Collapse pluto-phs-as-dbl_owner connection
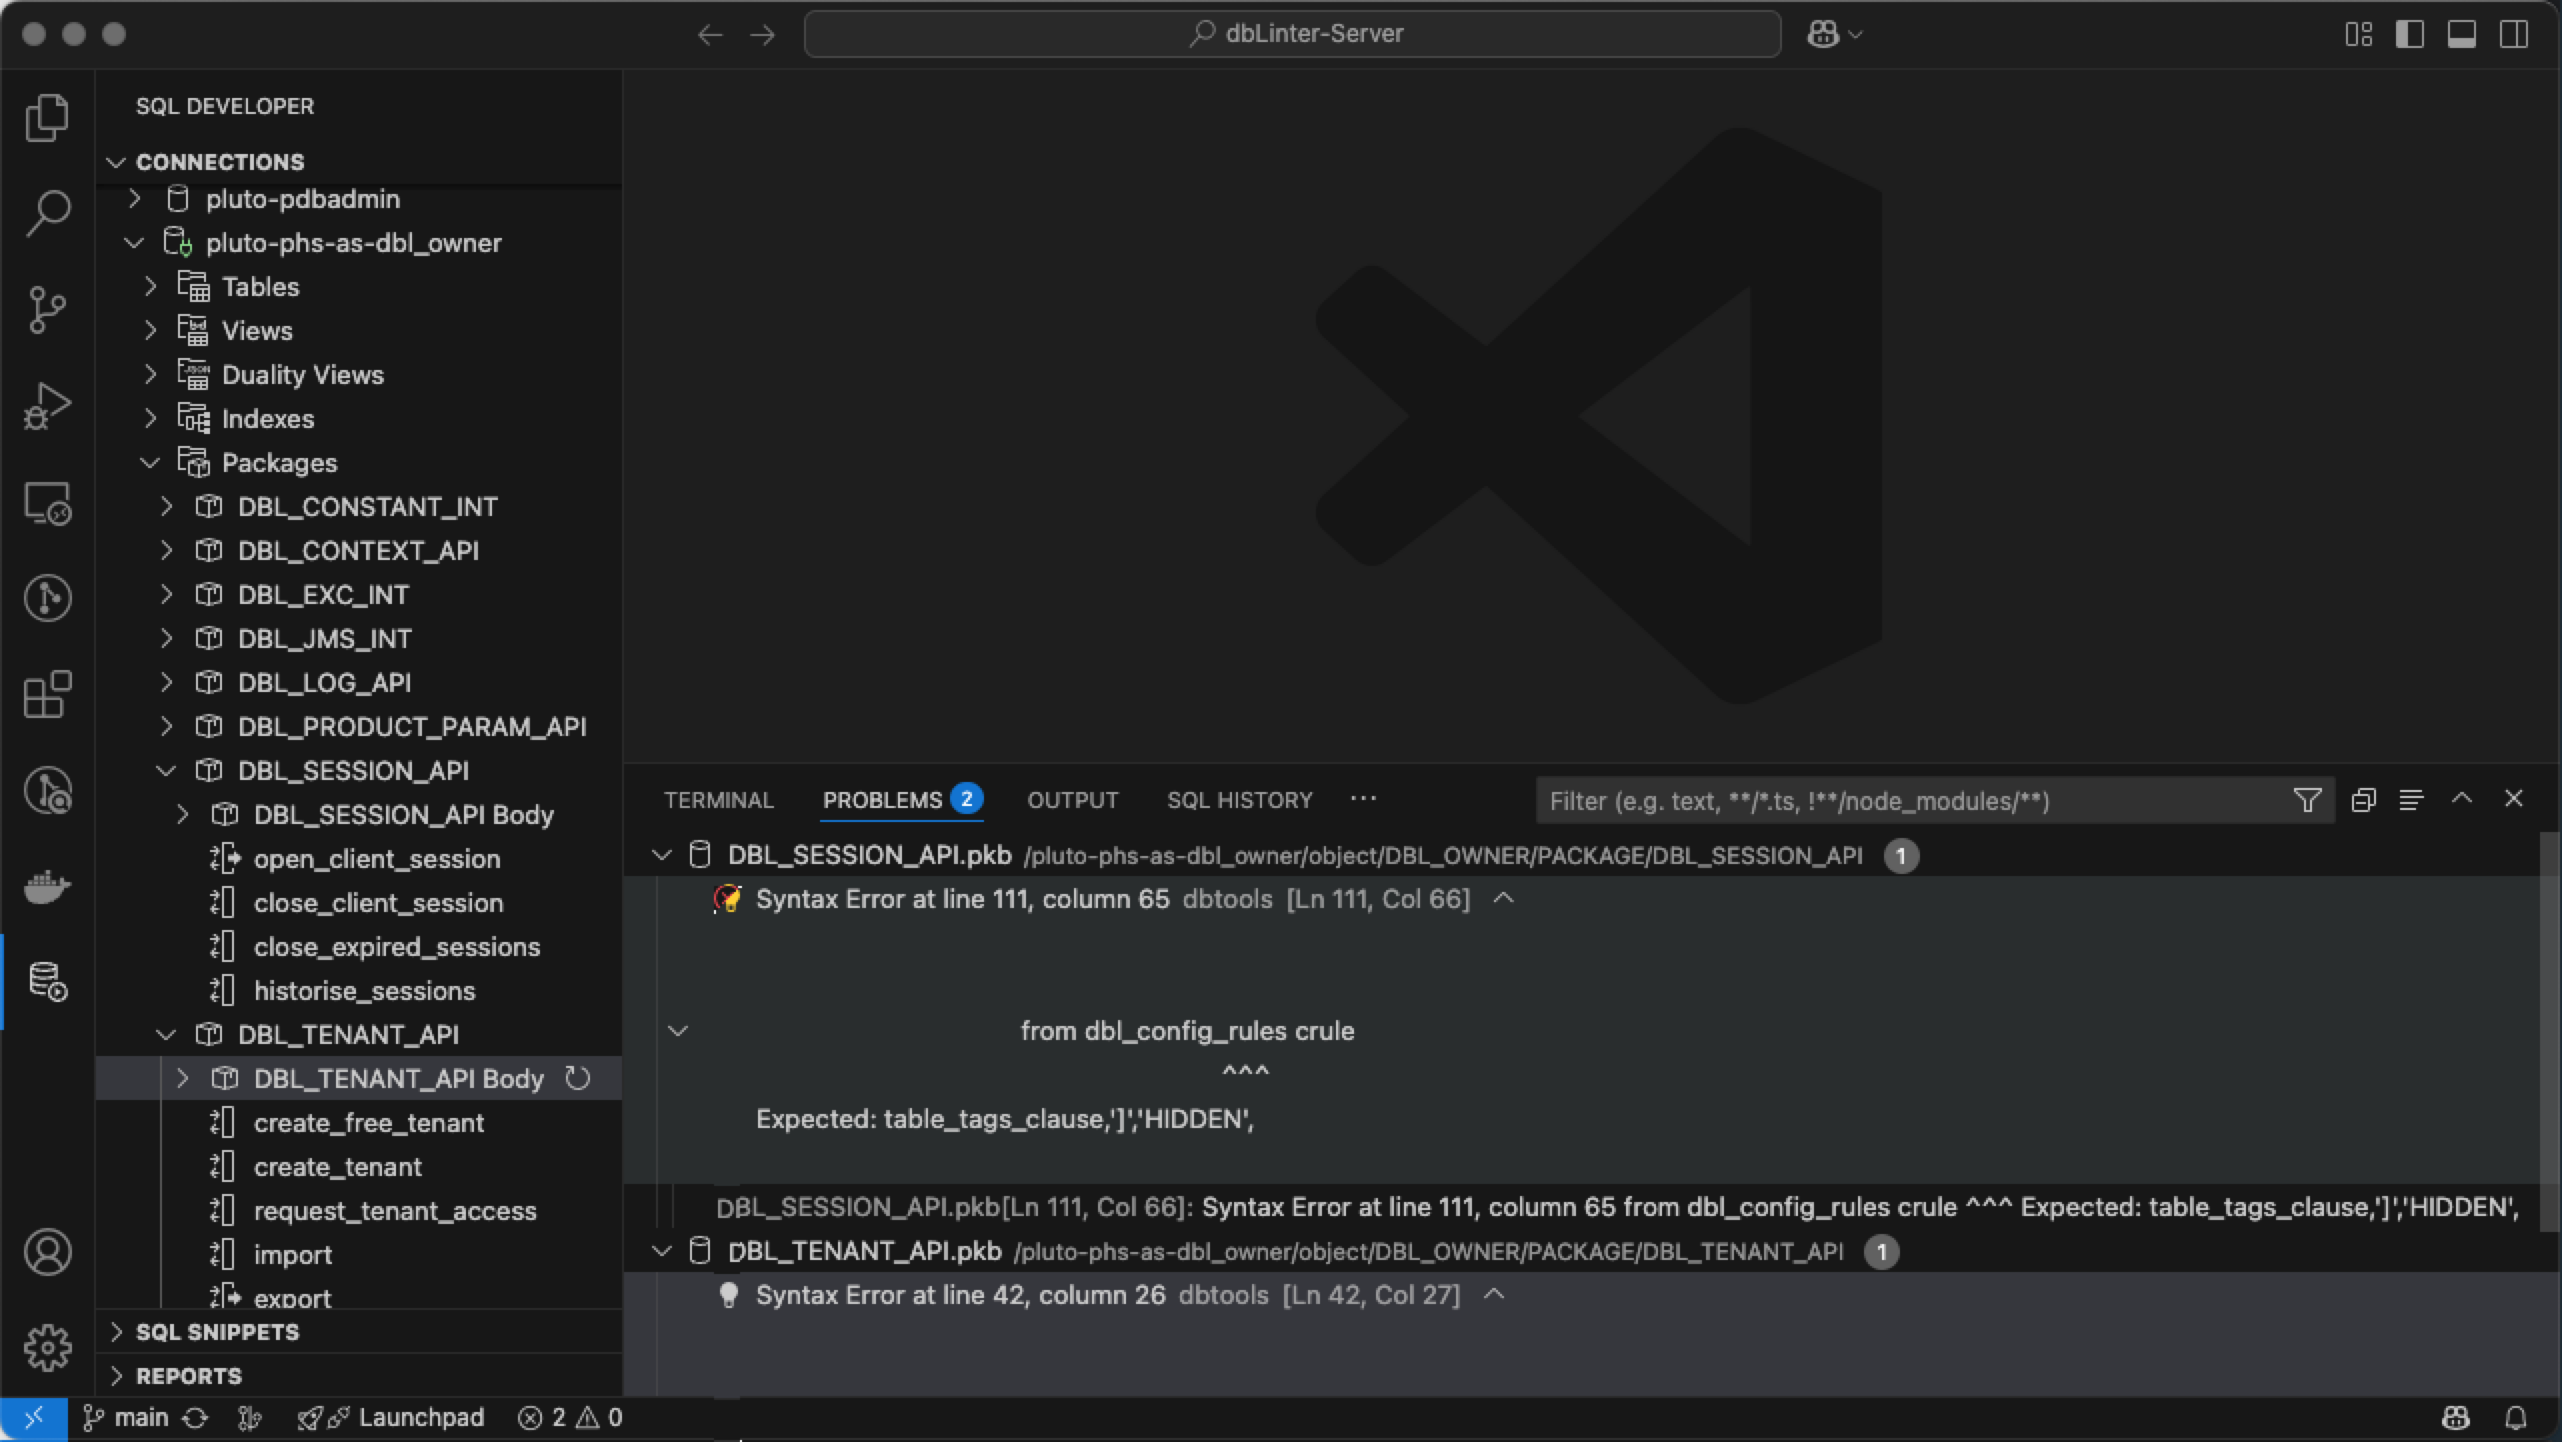This screenshot has width=2562, height=1442. (135, 243)
